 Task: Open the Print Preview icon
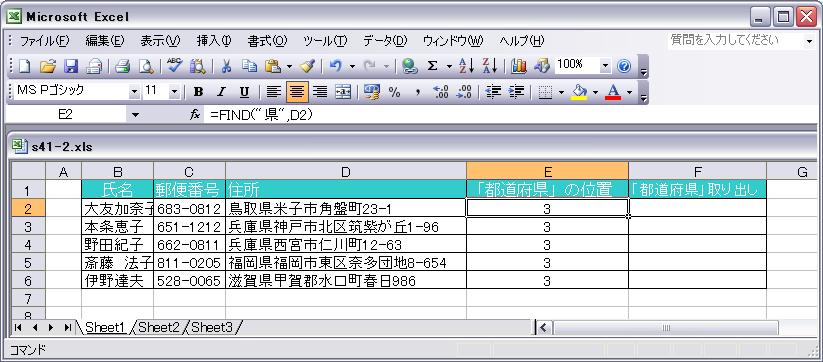point(145,66)
